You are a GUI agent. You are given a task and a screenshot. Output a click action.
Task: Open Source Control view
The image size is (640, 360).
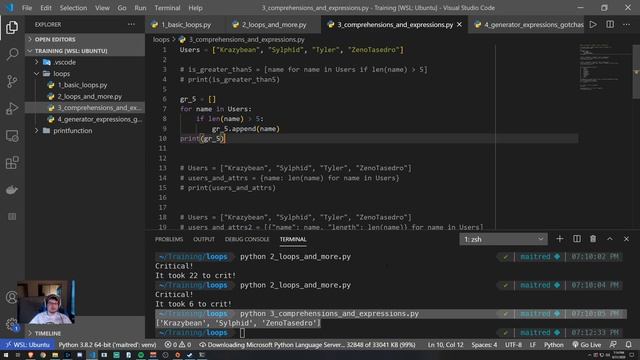click(x=12, y=81)
